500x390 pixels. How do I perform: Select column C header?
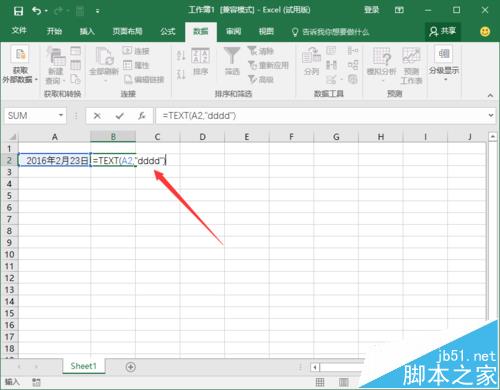pos(157,137)
